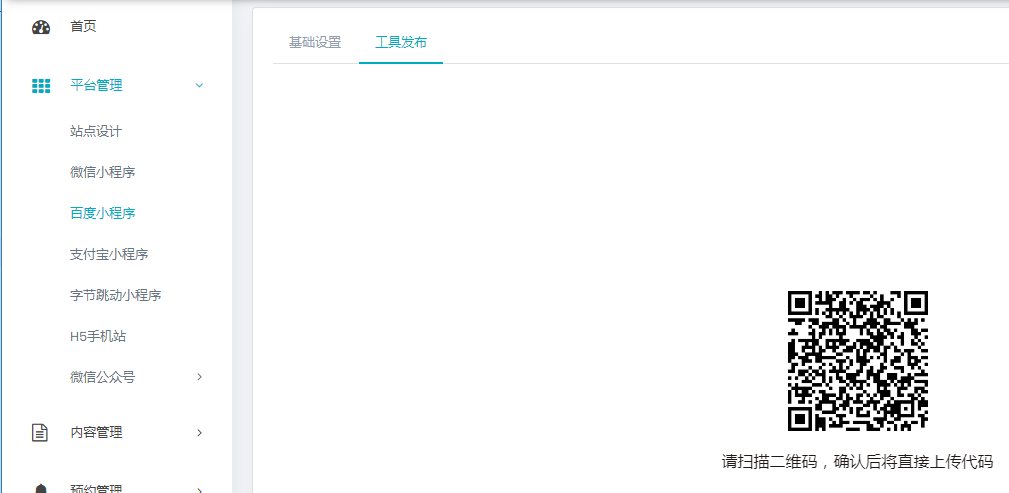Open 站点设计 in the sidebar

tap(96, 131)
